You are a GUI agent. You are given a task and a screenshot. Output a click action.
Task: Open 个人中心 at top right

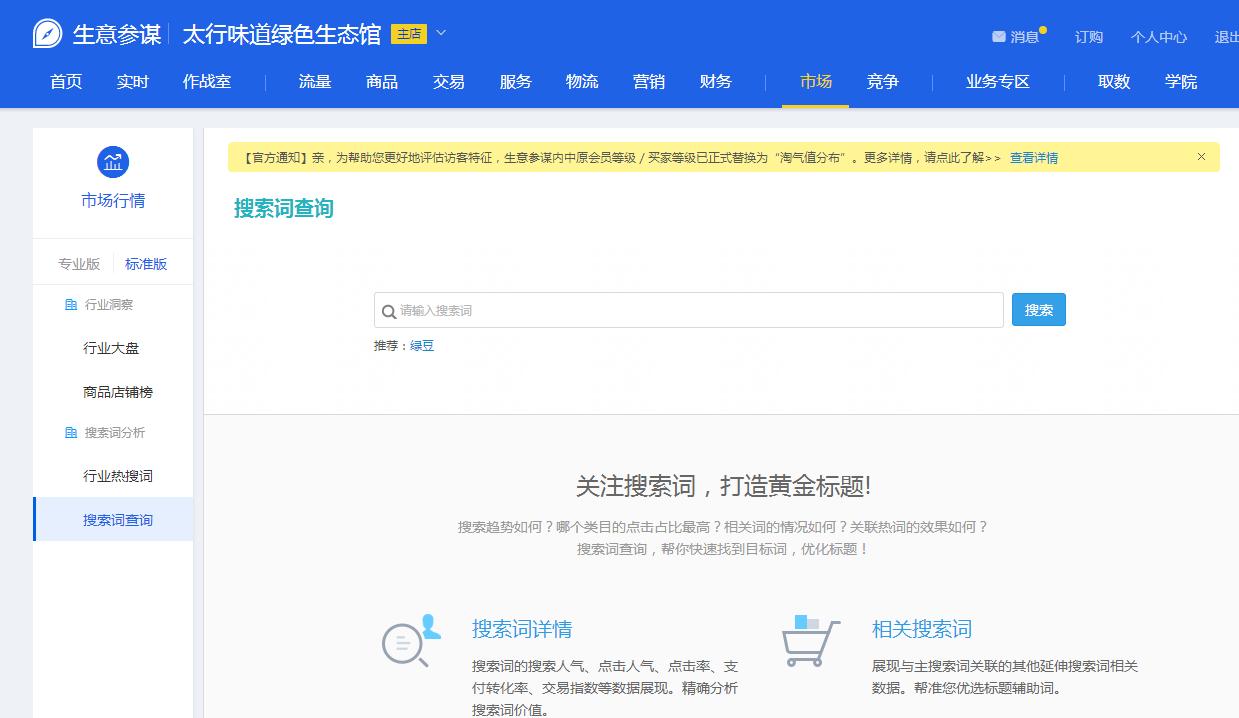coord(1157,37)
